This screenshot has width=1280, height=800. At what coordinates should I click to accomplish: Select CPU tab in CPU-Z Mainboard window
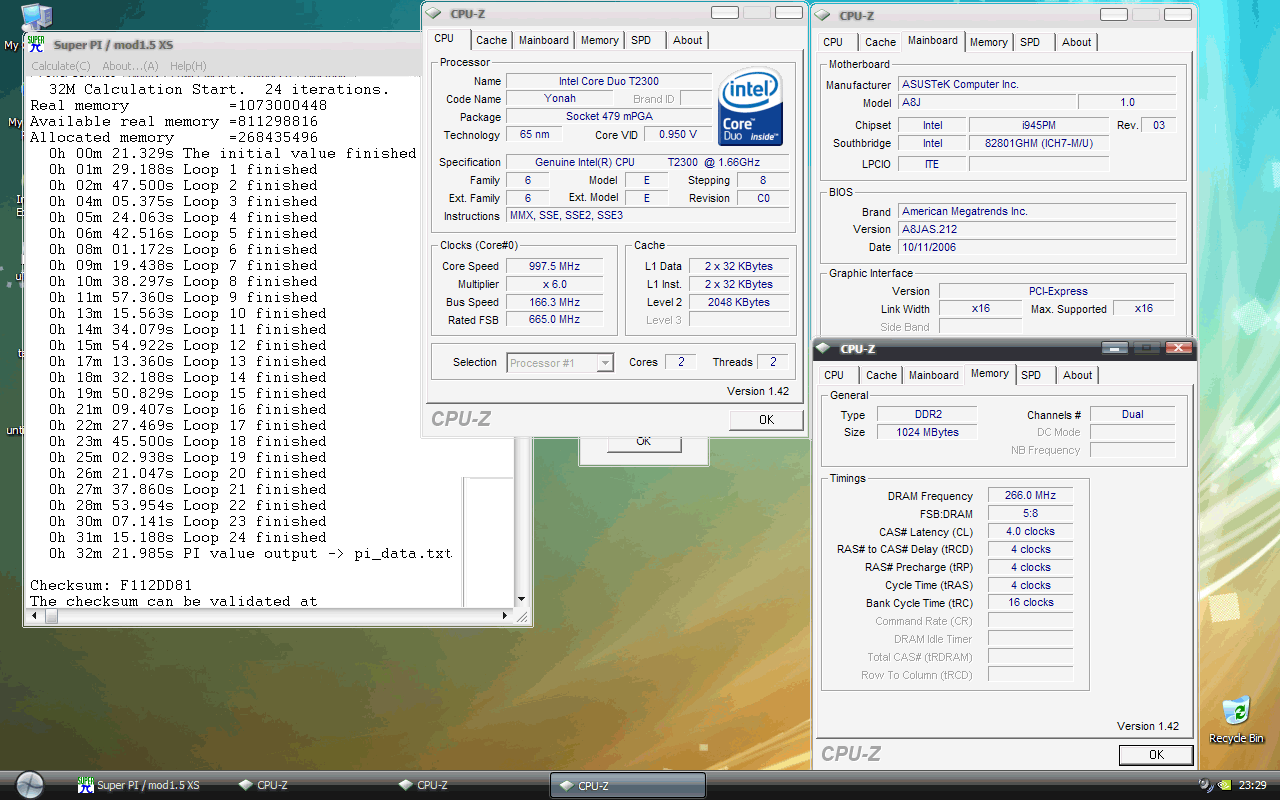(x=833, y=42)
